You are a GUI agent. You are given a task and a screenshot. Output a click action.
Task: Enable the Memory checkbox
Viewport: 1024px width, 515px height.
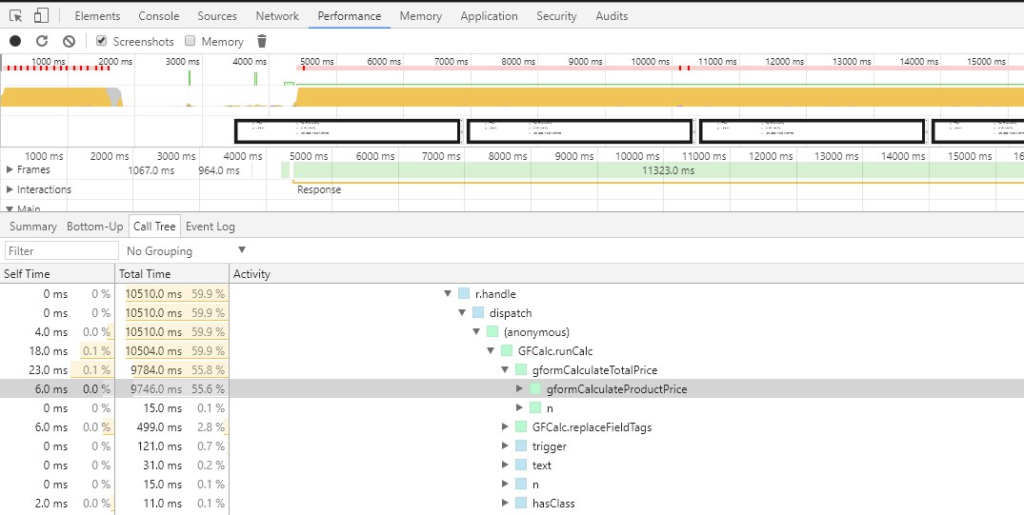(190, 41)
